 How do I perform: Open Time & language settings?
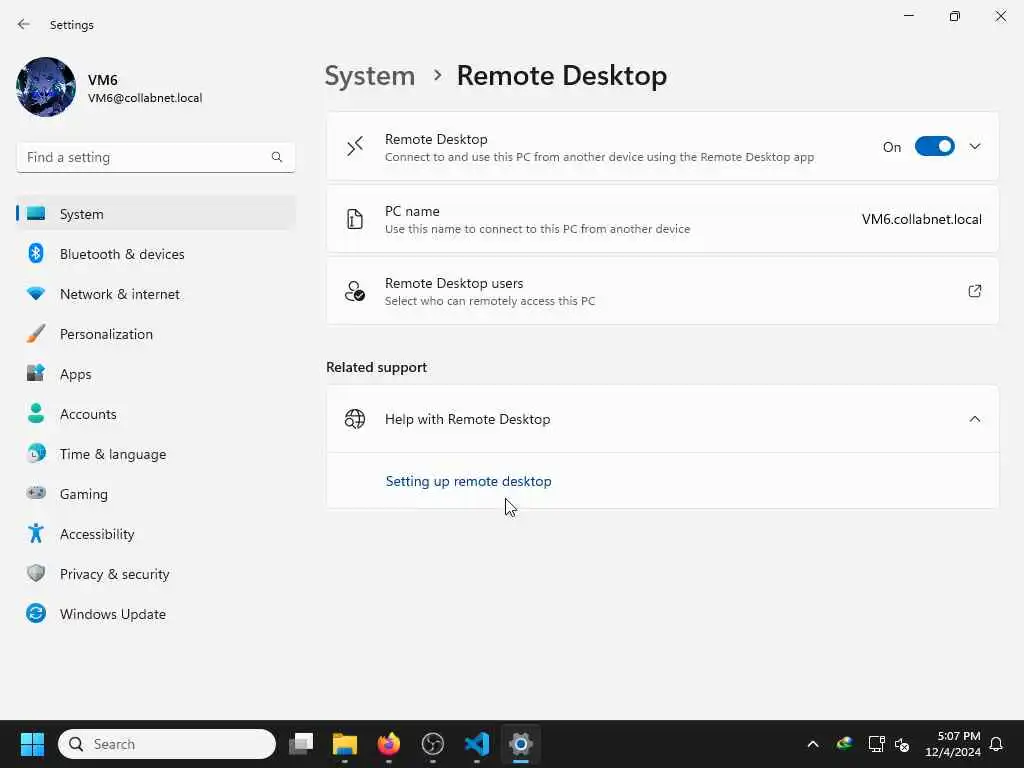[155, 454]
